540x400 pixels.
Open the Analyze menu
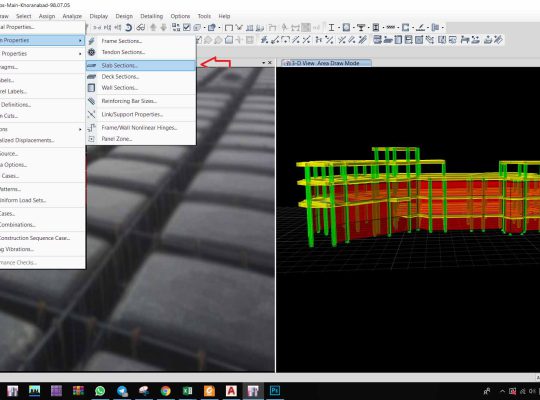tap(72, 16)
